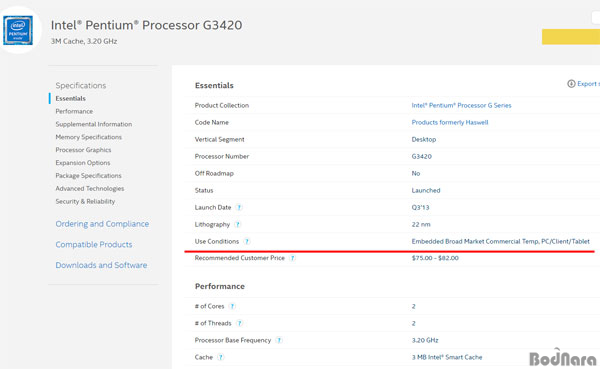Jump to Performance section in sidebar
The image size is (600, 369).
click(x=74, y=111)
